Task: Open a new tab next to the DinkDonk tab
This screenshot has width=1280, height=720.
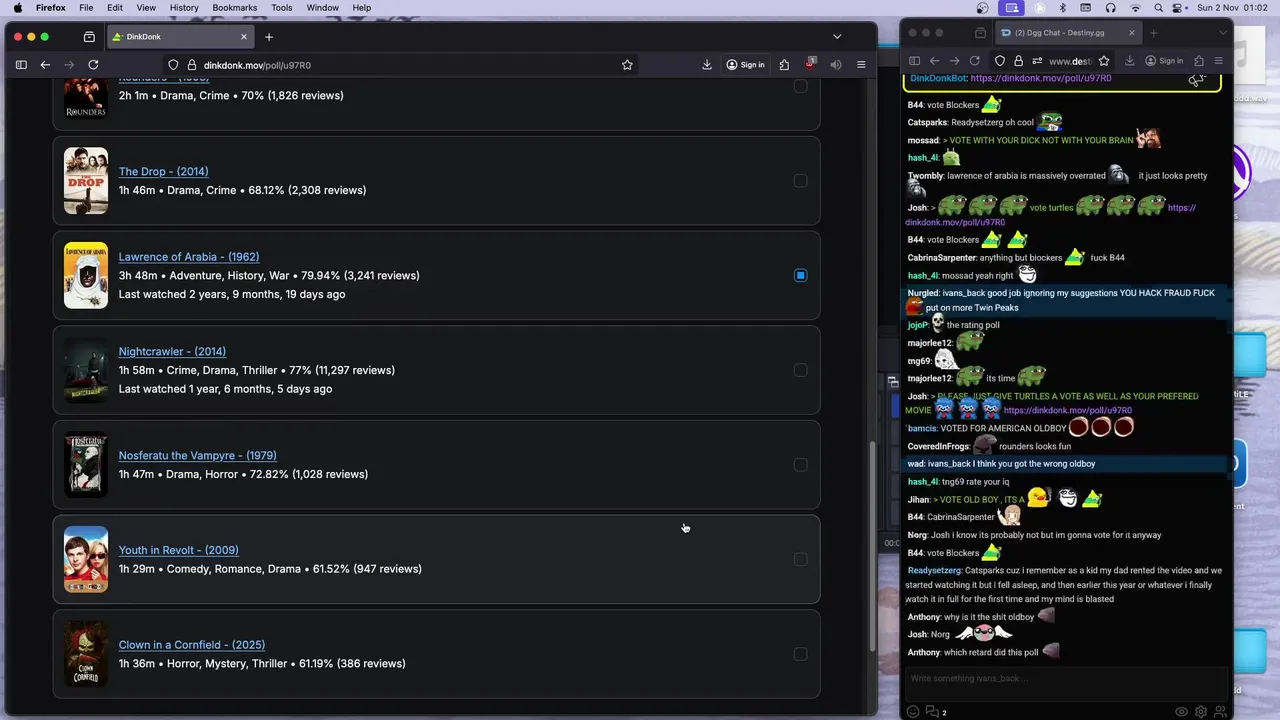Action: pos(269,37)
